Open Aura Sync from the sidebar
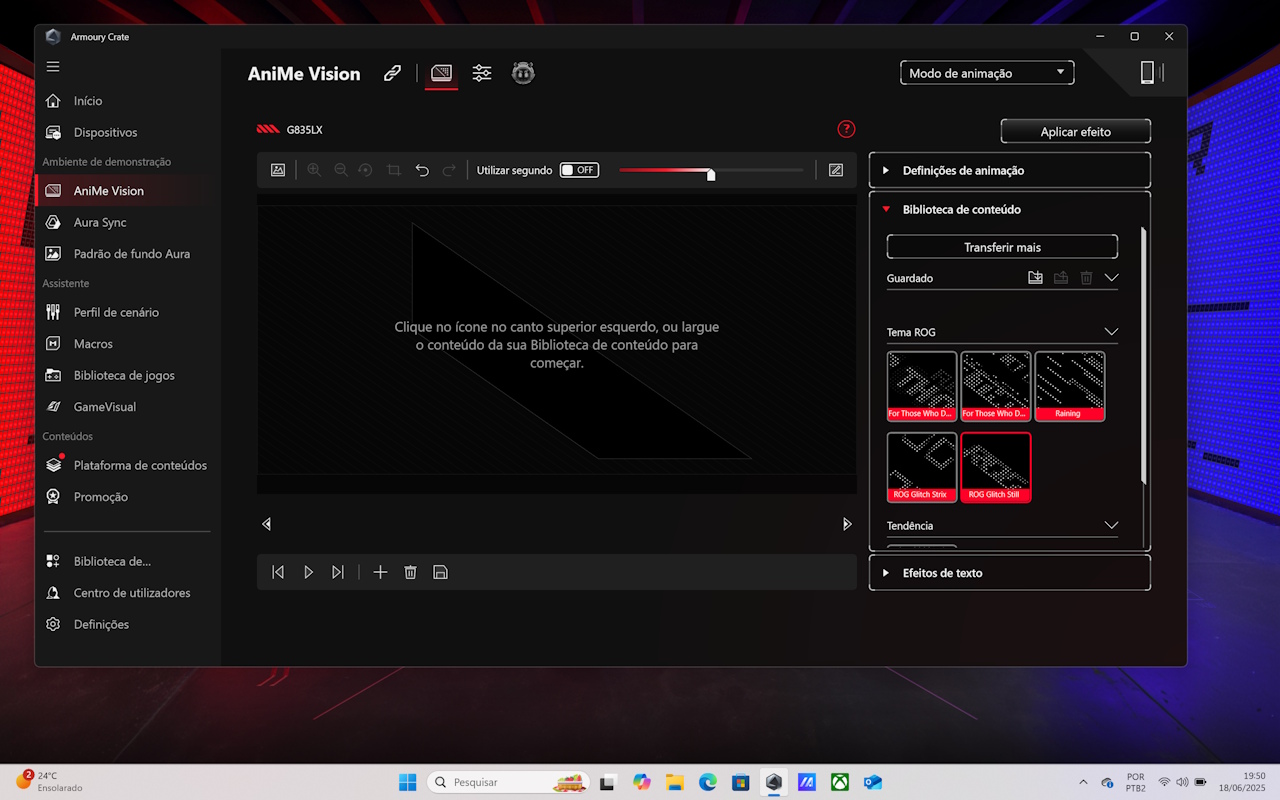This screenshot has width=1280, height=800. coord(100,222)
